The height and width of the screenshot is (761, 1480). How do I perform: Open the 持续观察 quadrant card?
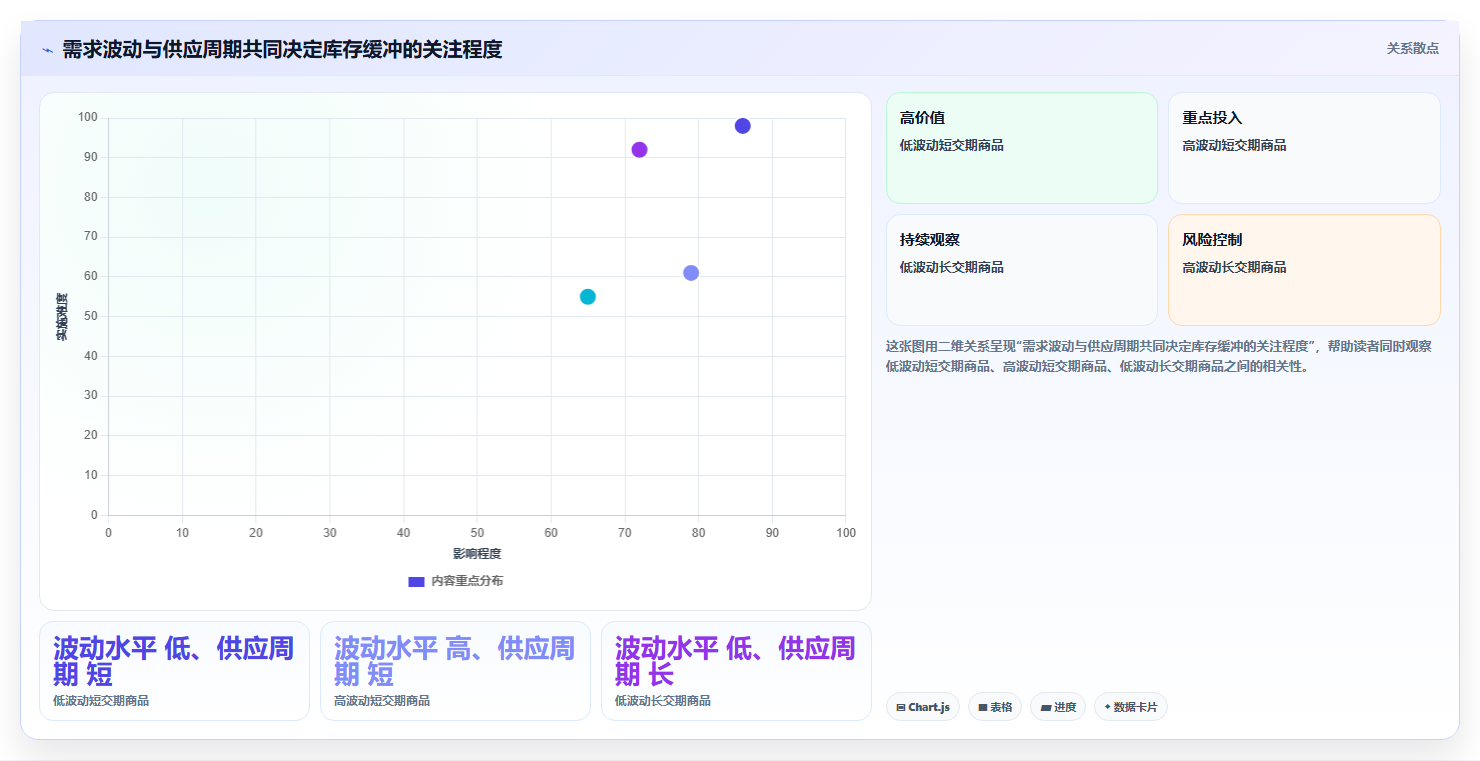point(1021,270)
